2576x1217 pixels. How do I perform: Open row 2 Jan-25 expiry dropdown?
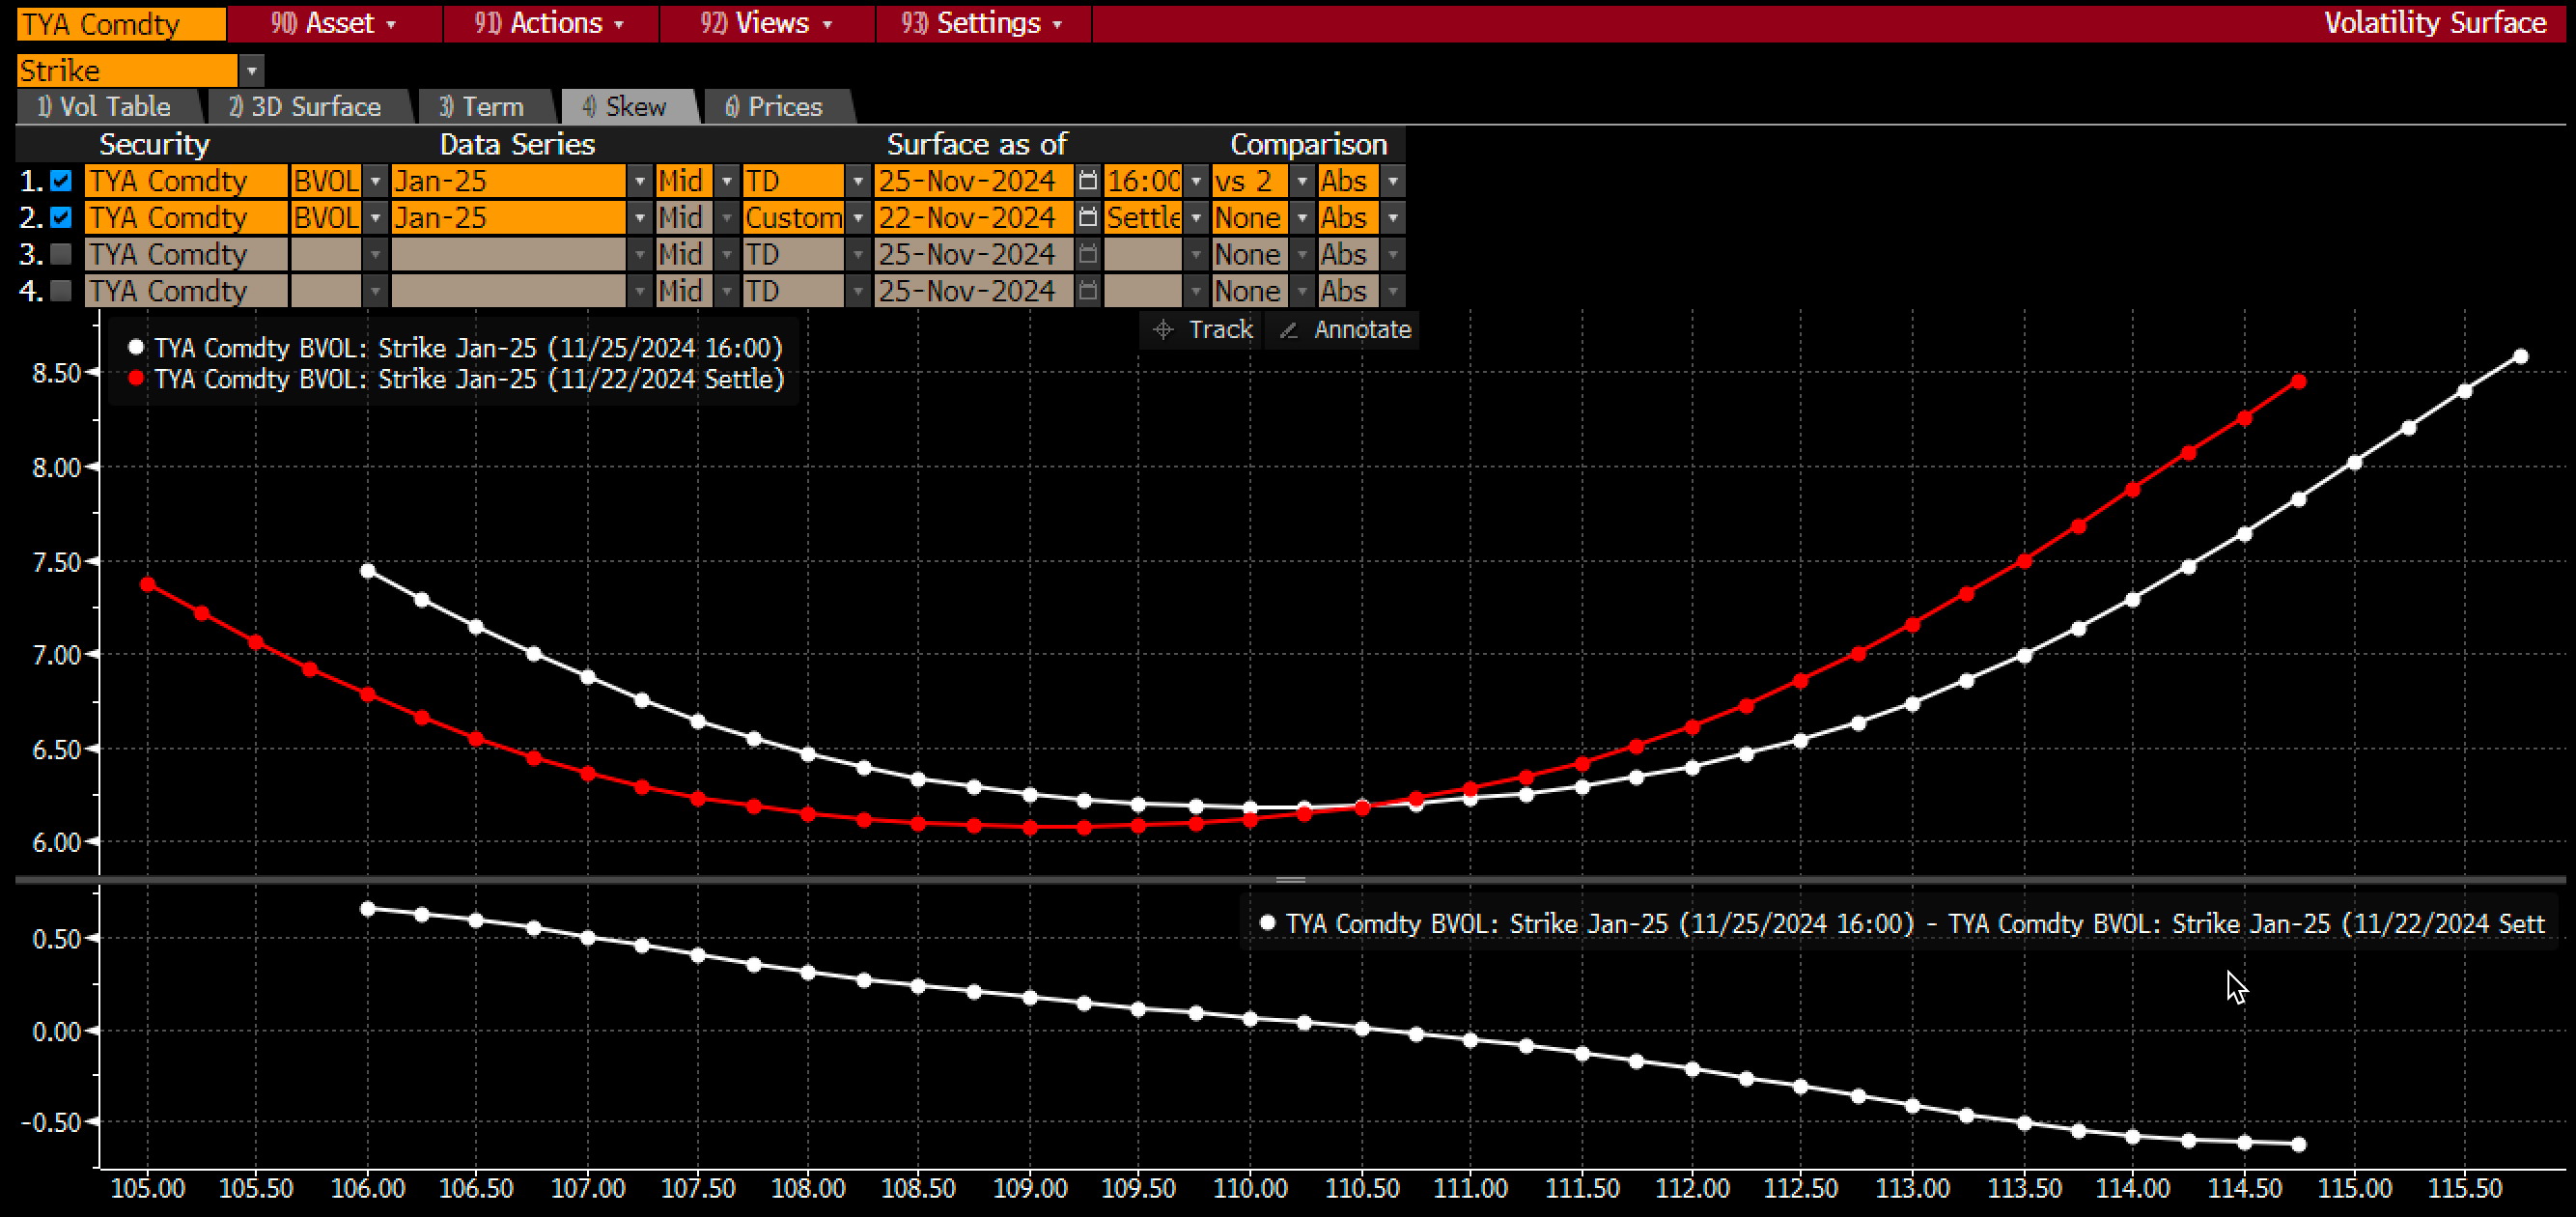[640, 218]
